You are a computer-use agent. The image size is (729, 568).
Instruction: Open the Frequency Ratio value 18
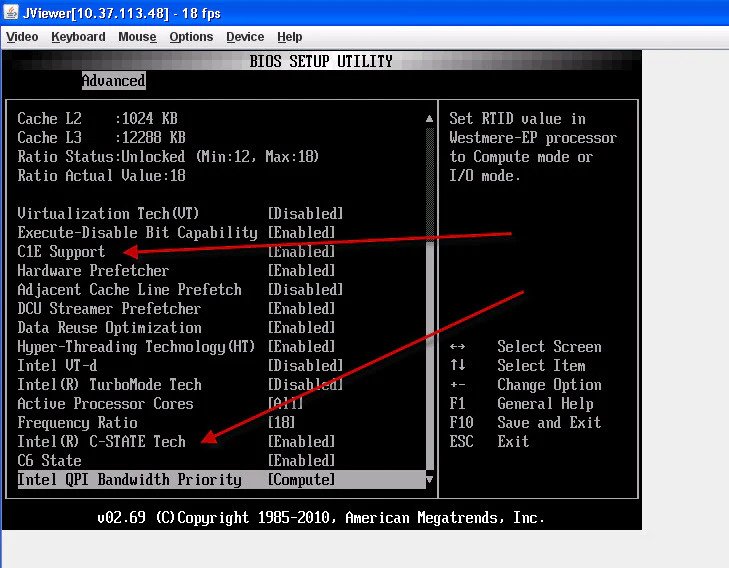pos(284,423)
